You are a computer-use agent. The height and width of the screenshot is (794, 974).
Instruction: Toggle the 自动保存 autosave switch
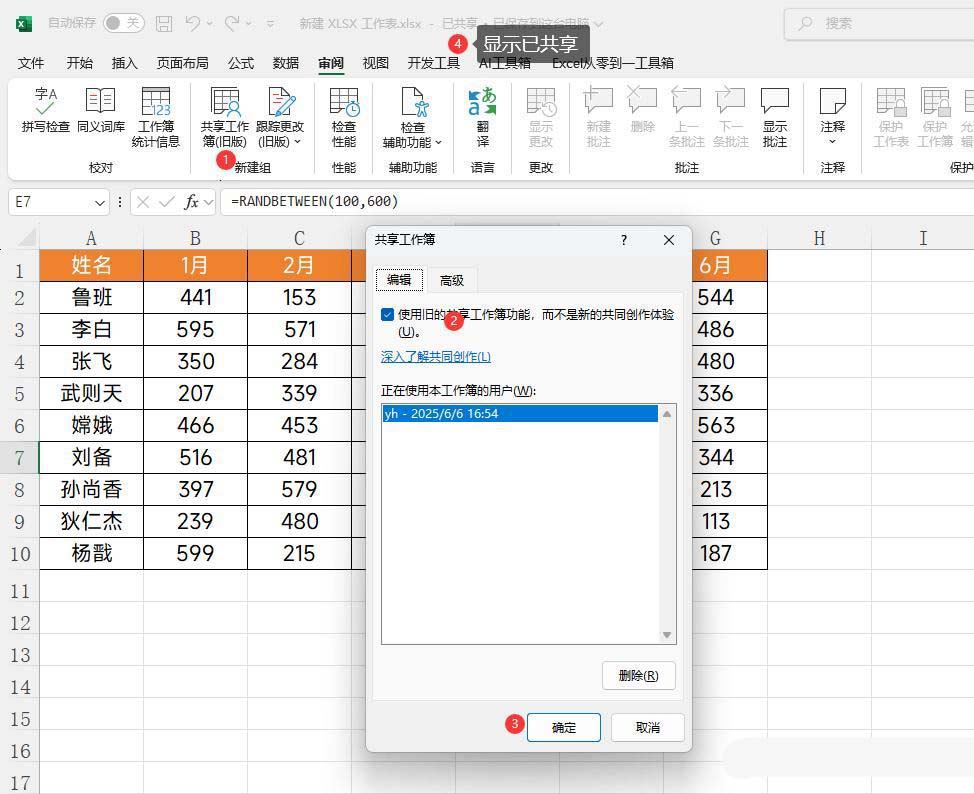click(122, 23)
